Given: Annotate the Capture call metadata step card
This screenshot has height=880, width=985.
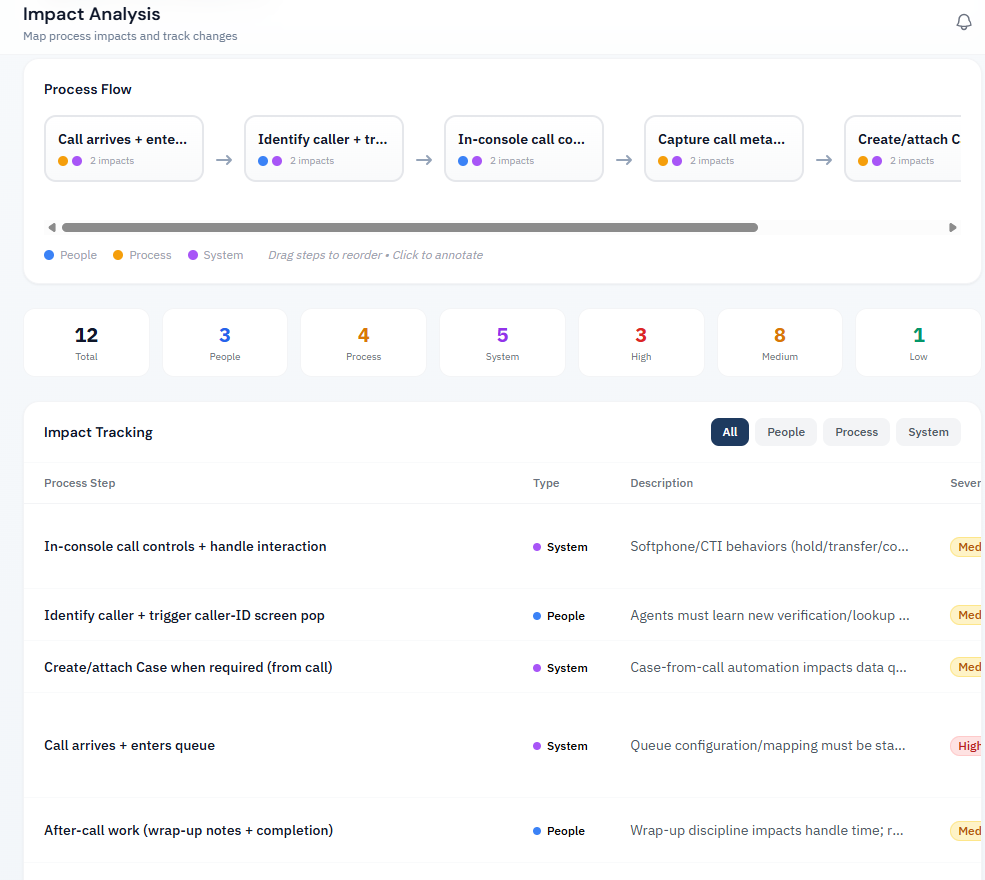Looking at the screenshot, I should (x=724, y=148).
